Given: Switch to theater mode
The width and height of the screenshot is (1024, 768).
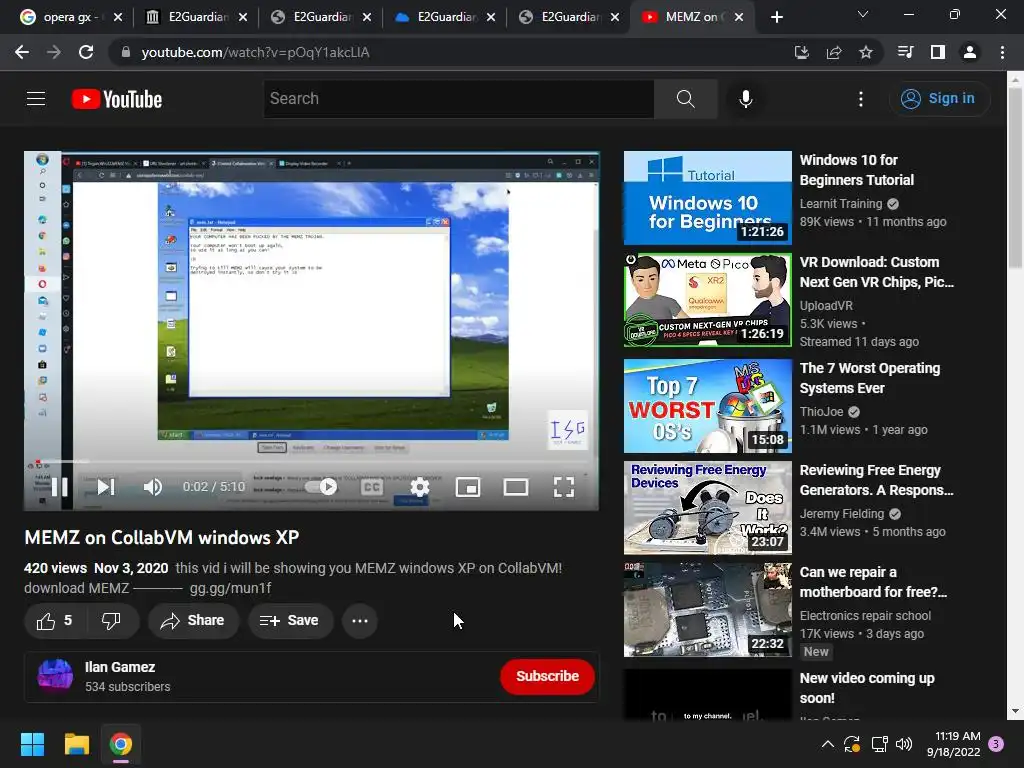Looking at the screenshot, I should tap(516, 487).
